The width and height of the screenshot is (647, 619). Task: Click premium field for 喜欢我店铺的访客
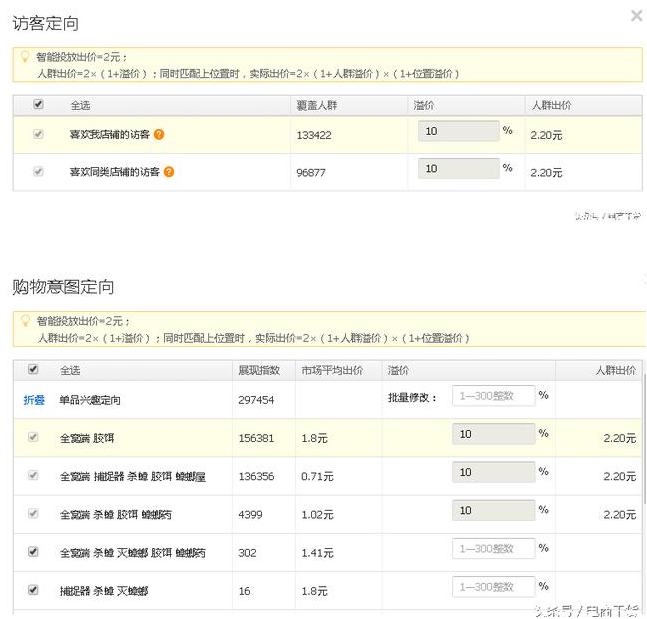pyautogui.click(x=458, y=131)
